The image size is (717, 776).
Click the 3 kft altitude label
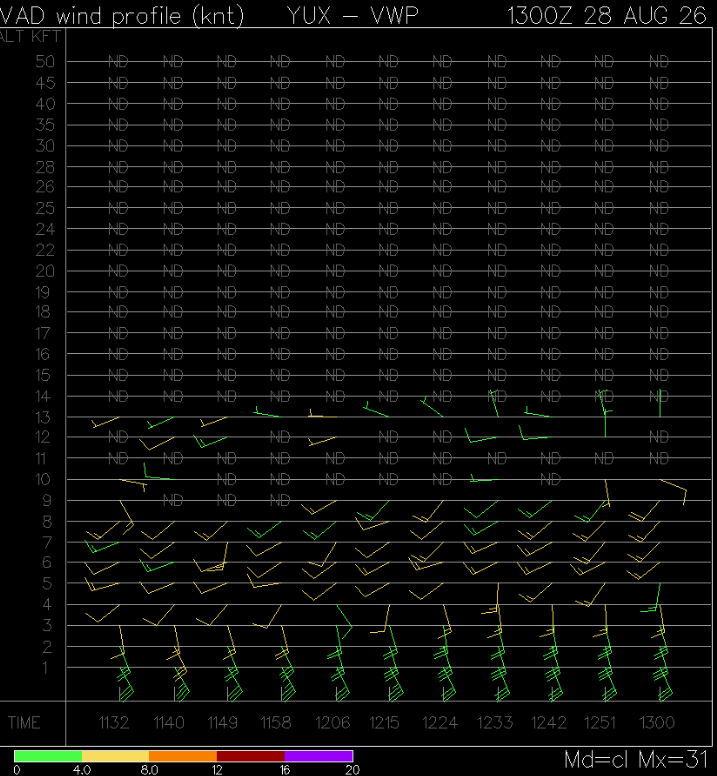[47, 625]
